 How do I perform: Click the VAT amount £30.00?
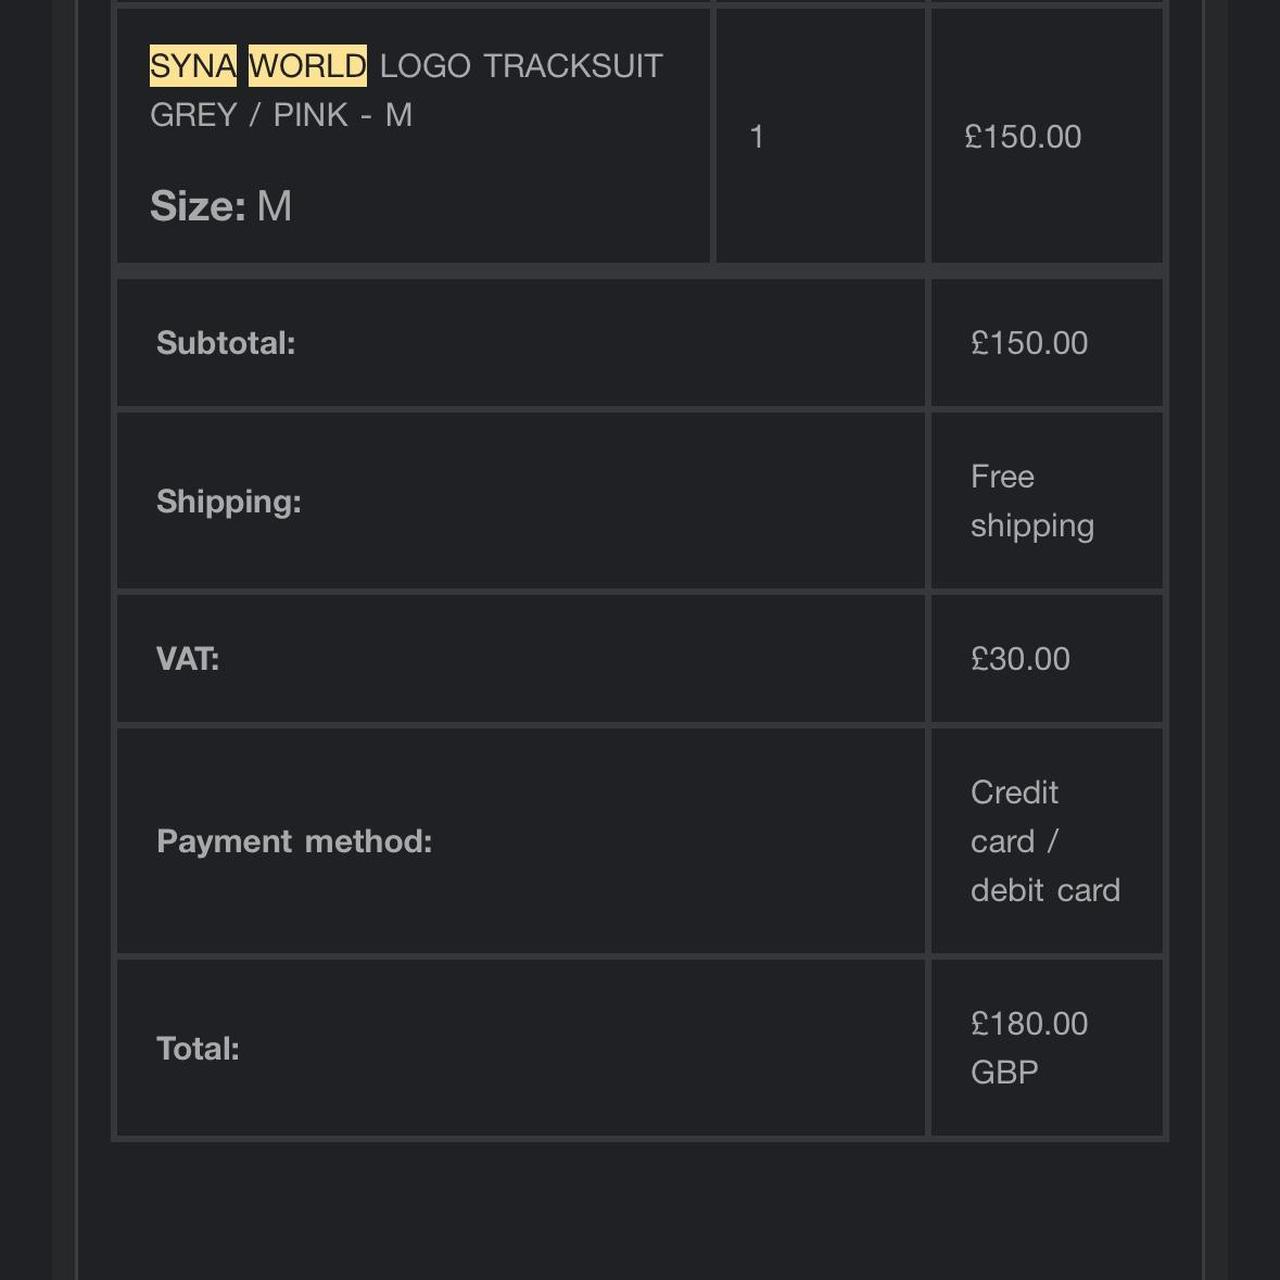1020,659
